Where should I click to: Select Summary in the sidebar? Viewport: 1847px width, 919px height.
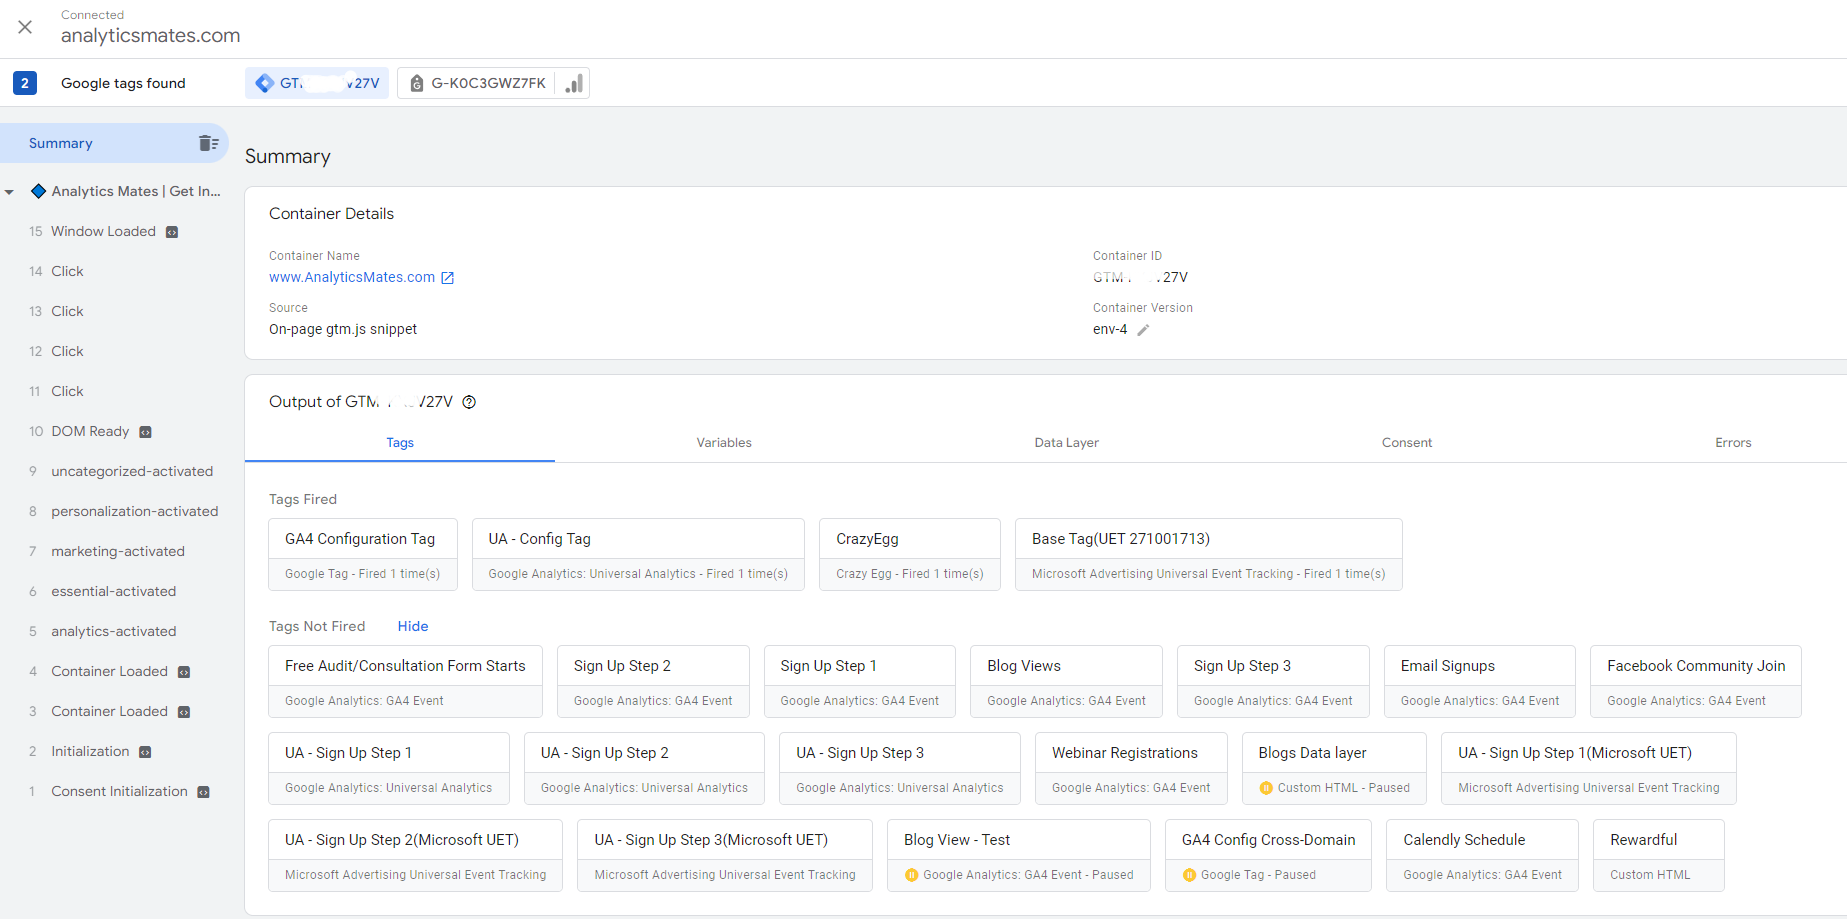pos(114,143)
